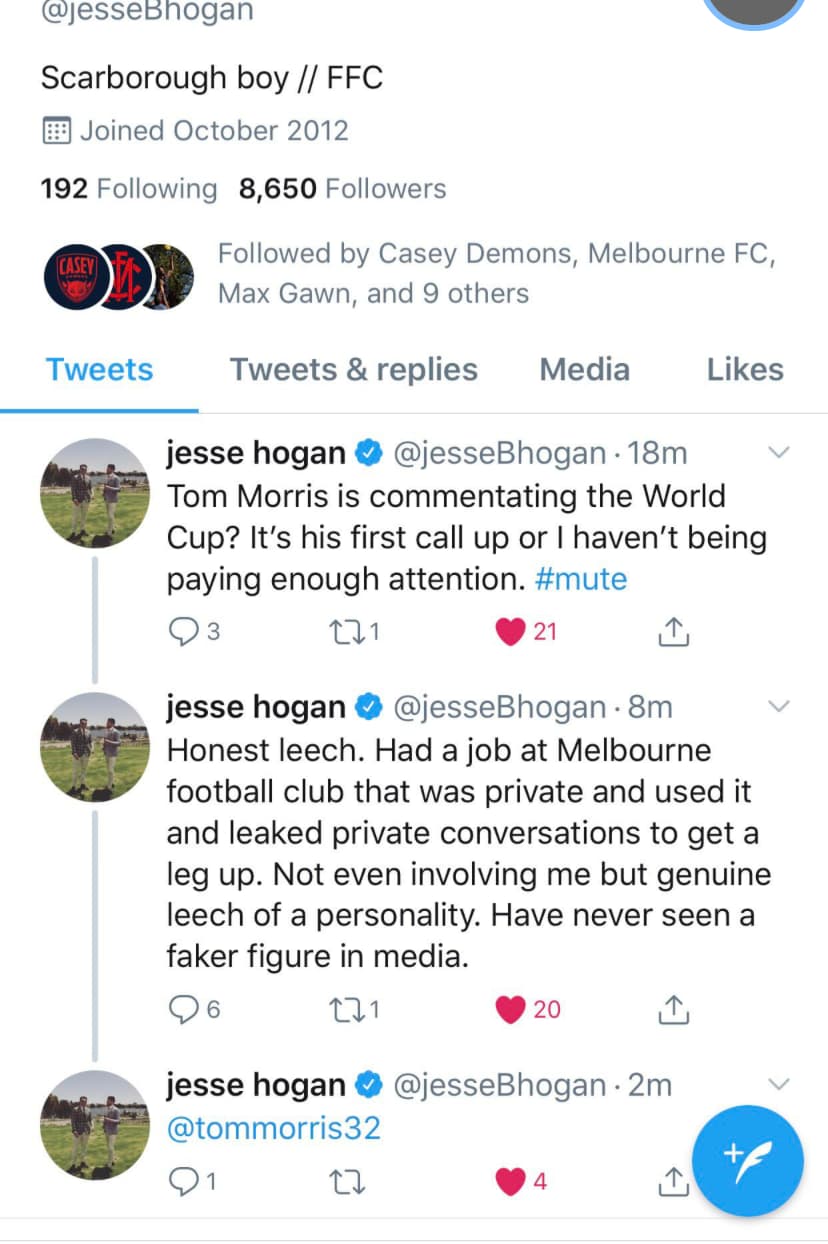The width and height of the screenshot is (828, 1244).
Task: View the 8,650 Followers list
Action: 342,189
